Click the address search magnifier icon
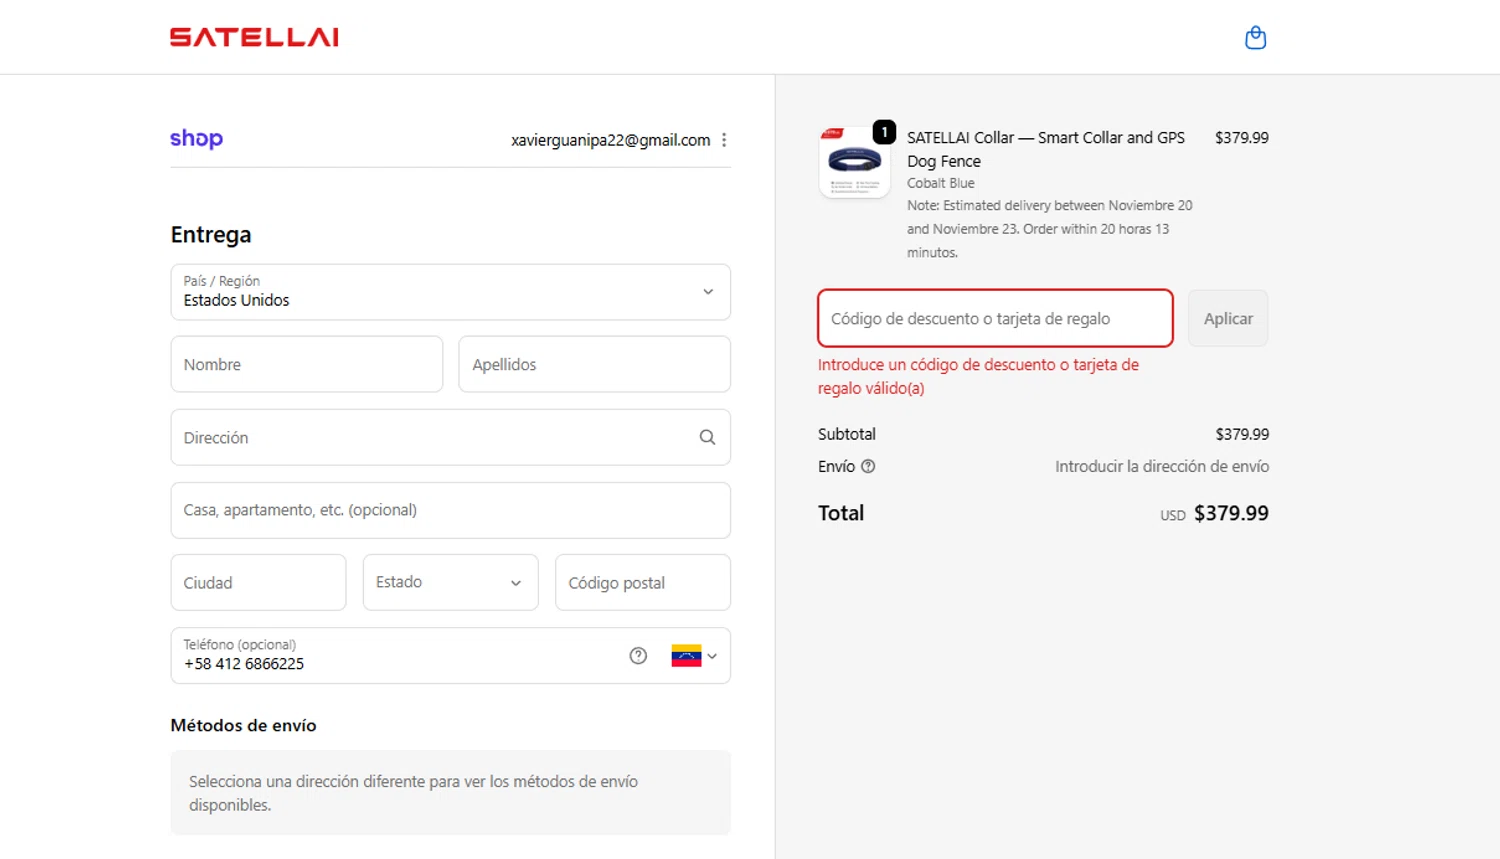 tap(707, 437)
